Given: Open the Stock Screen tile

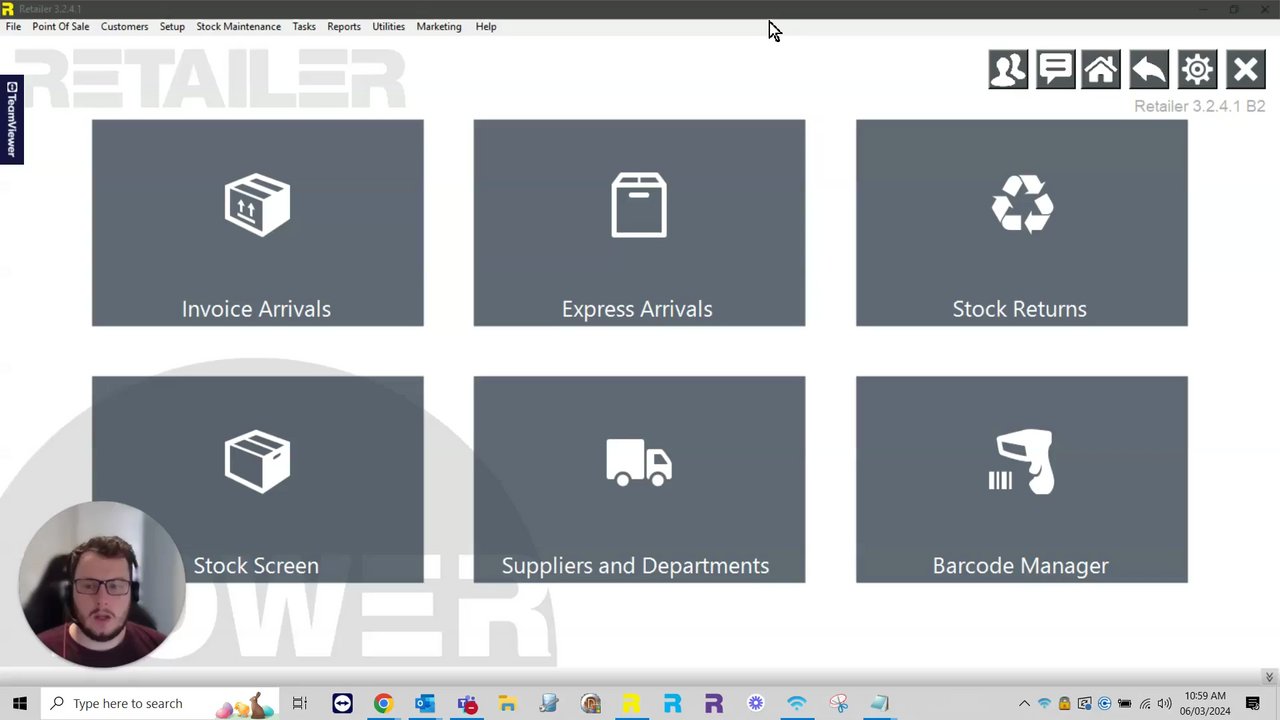Looking at the screenshot, I should click(257, 479).
